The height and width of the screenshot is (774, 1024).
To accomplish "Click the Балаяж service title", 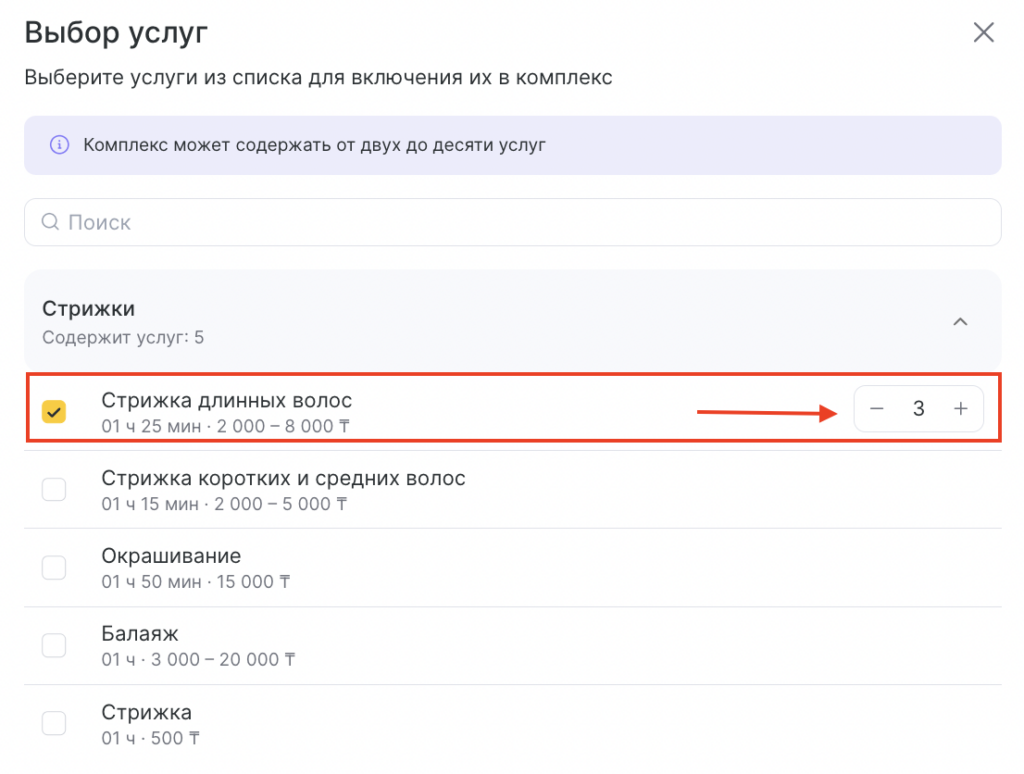I will pyautogui.click(x=140, y=634).
